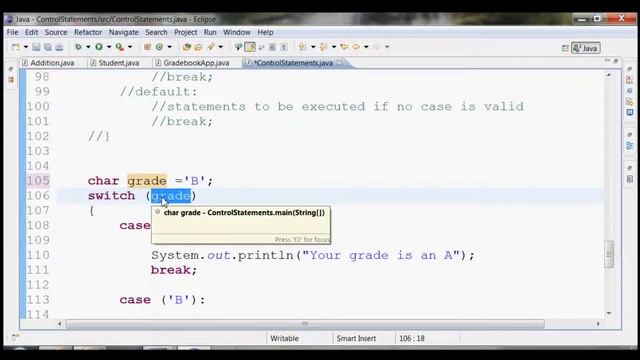Click the Open Perspective icon
Screen dimensions: 640x360
(565, 48)
